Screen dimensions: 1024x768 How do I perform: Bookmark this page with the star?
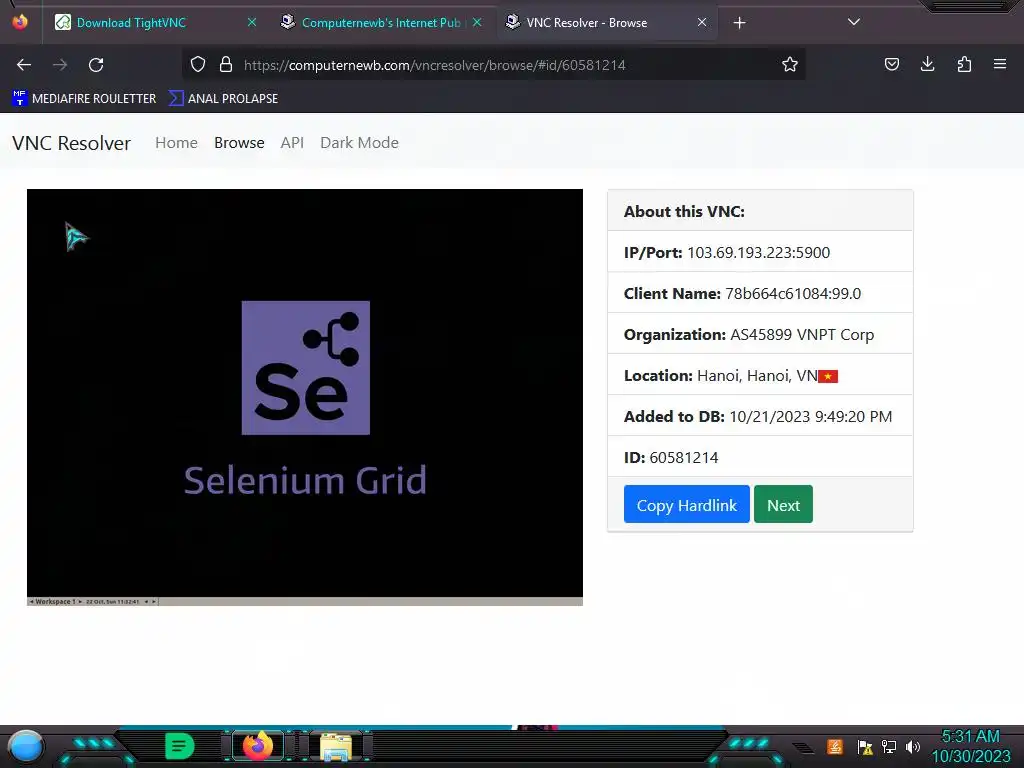click(790, 64)
